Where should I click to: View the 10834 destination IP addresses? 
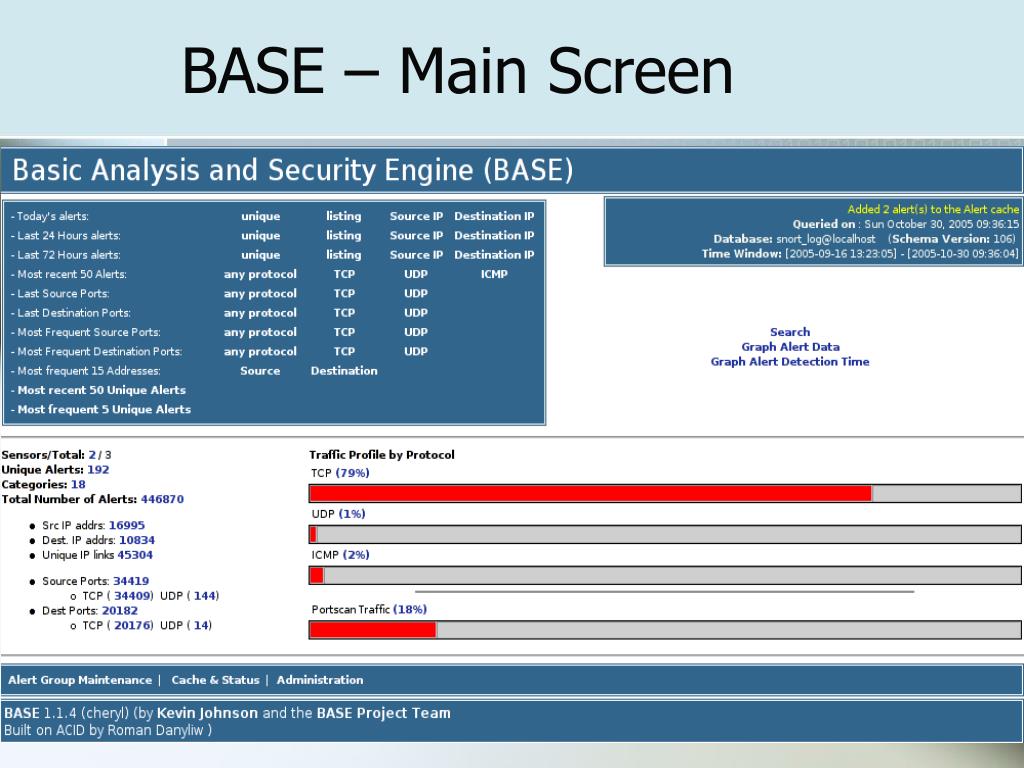click(x=137, y=541)
